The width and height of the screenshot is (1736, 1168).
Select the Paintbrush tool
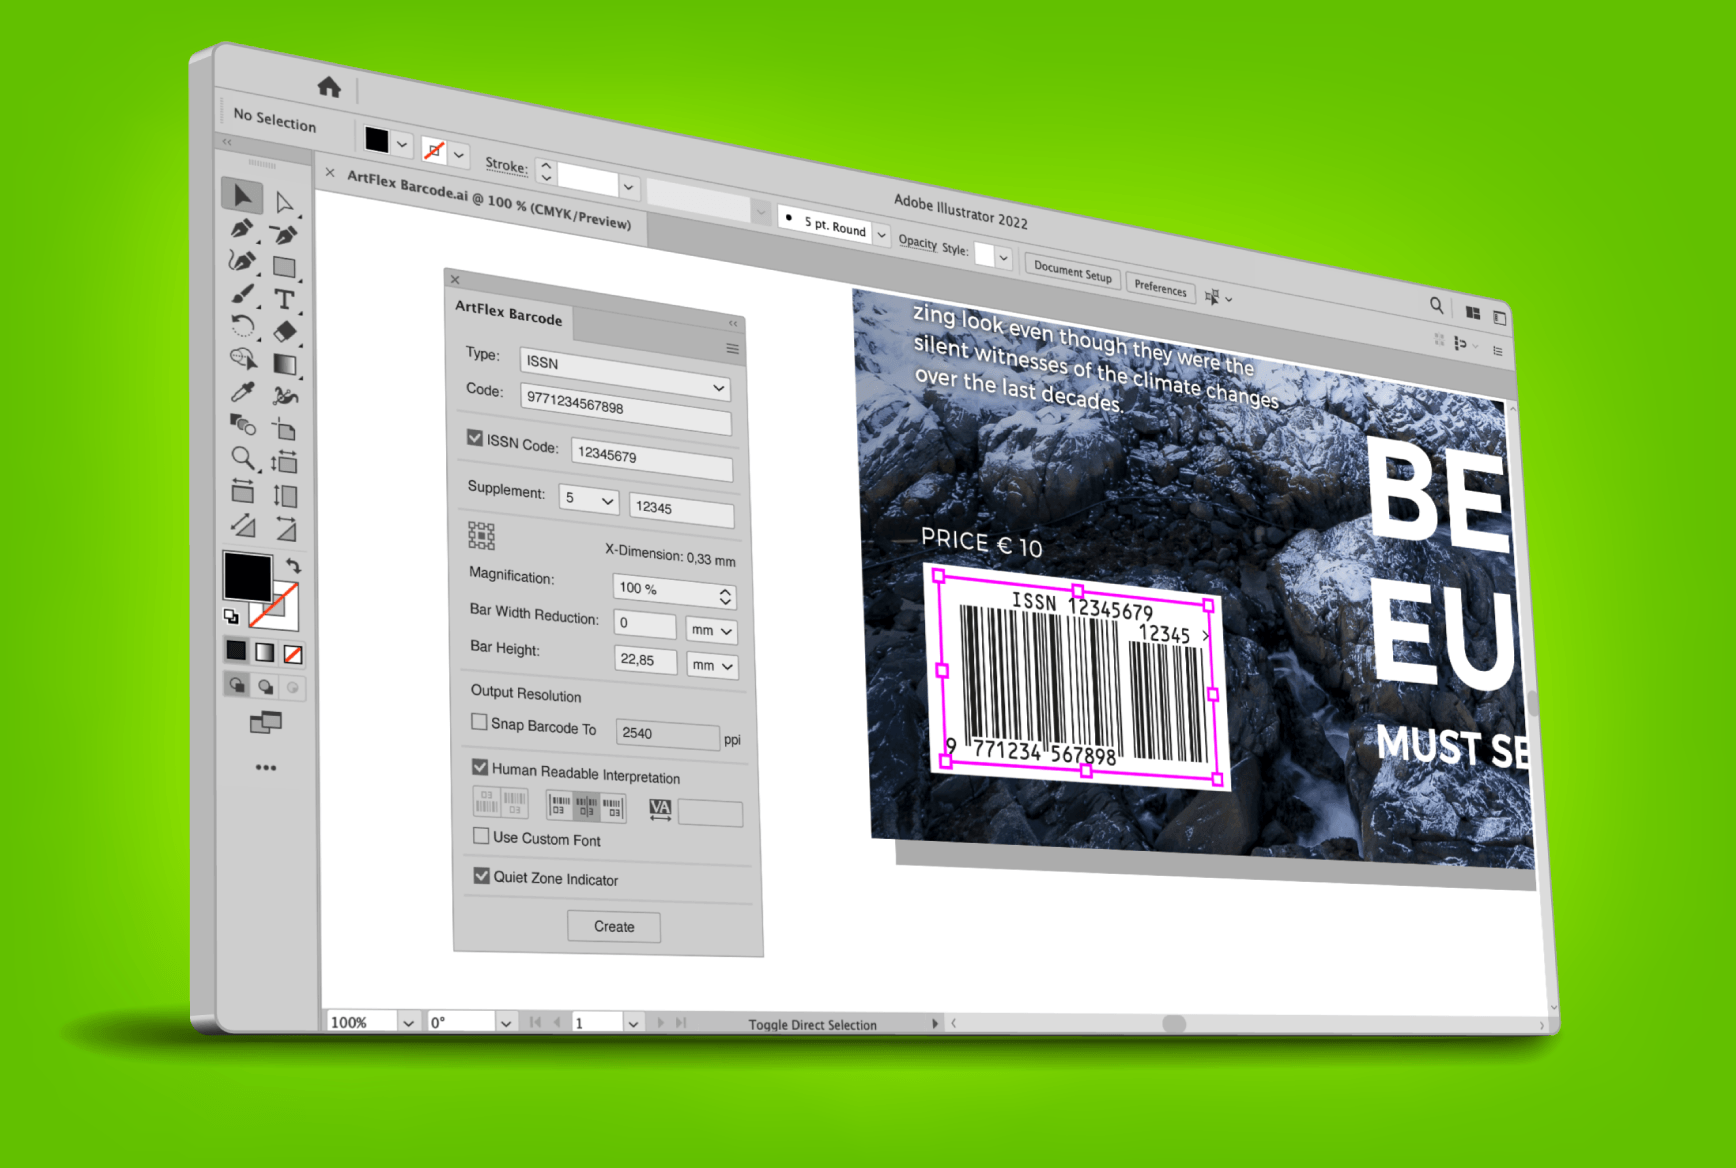[242, 294]
